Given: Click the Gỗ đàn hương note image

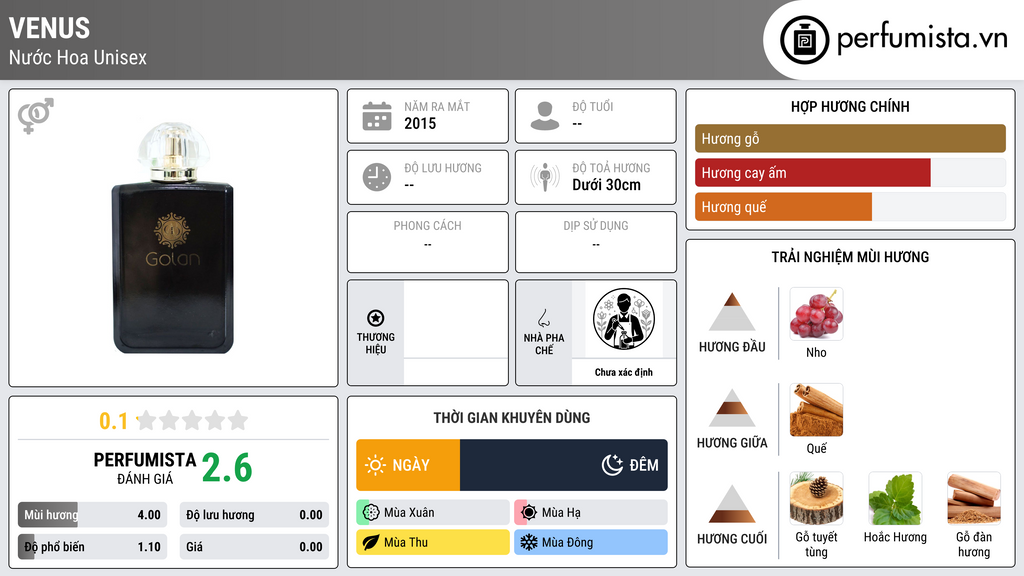Looking at the screenshot, I should pyautogui.click(x=974, y=499).
